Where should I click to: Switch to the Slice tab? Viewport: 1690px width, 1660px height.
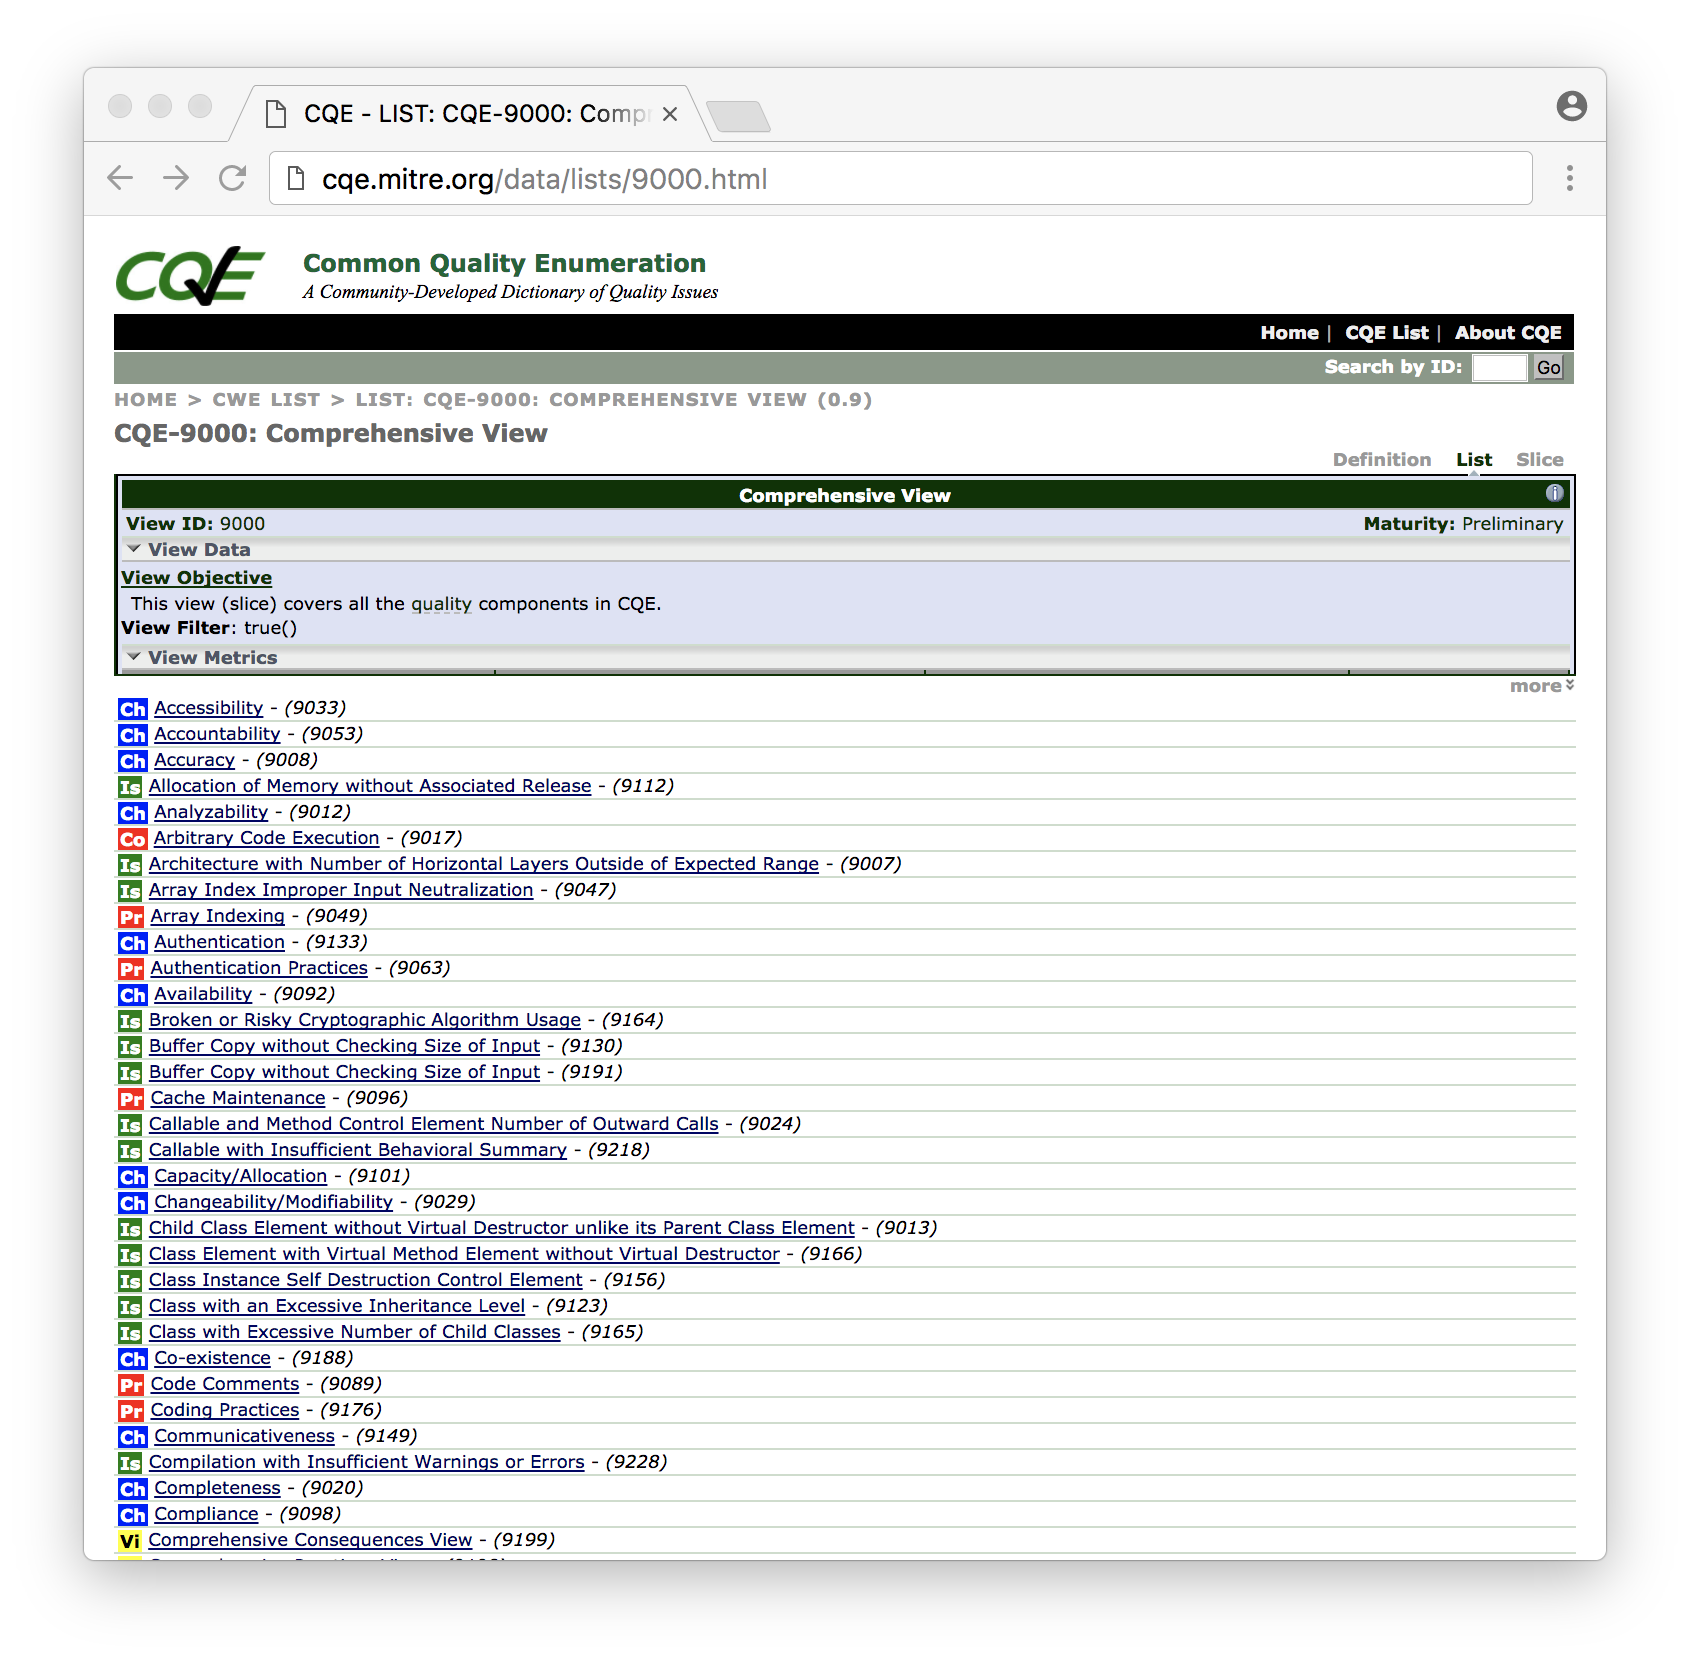(1539, 460)
